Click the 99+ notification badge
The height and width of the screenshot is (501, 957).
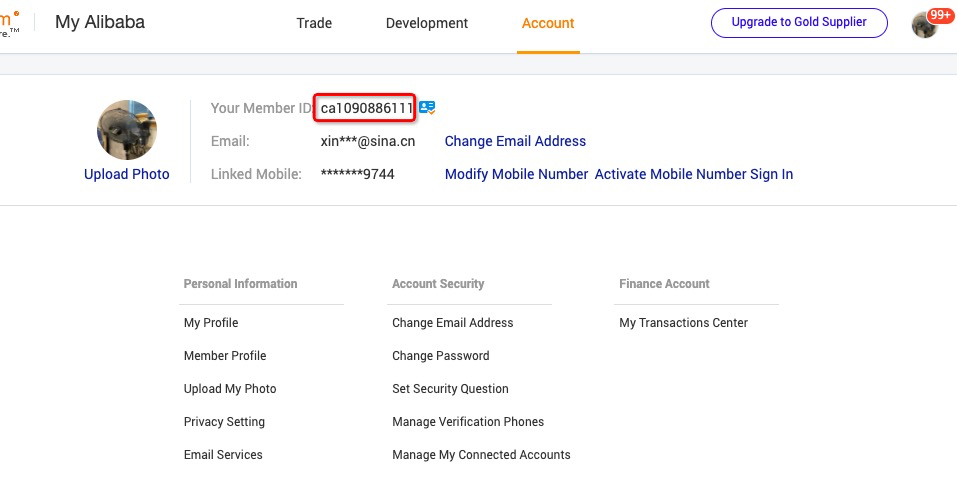pos(940,15)
